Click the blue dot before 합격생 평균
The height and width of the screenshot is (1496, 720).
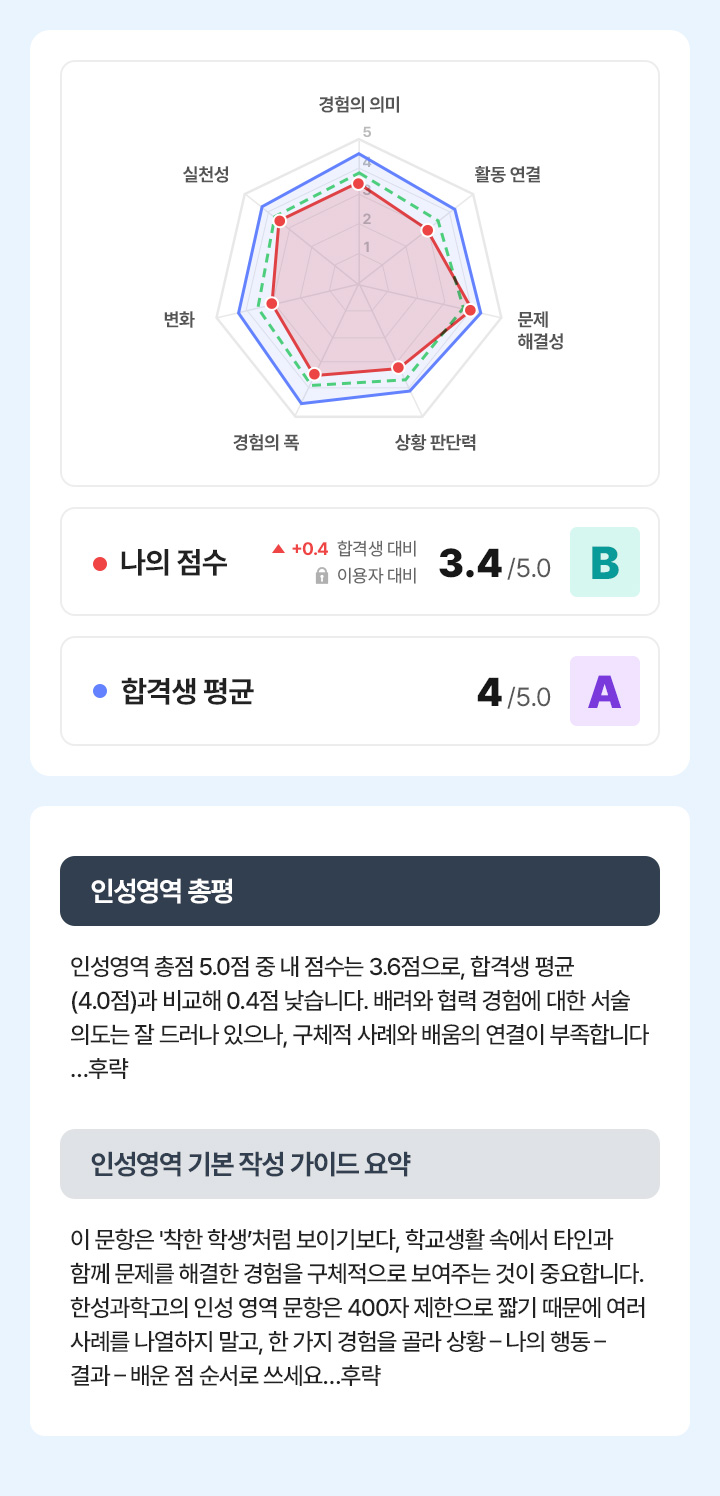click(x=99, y=691)
